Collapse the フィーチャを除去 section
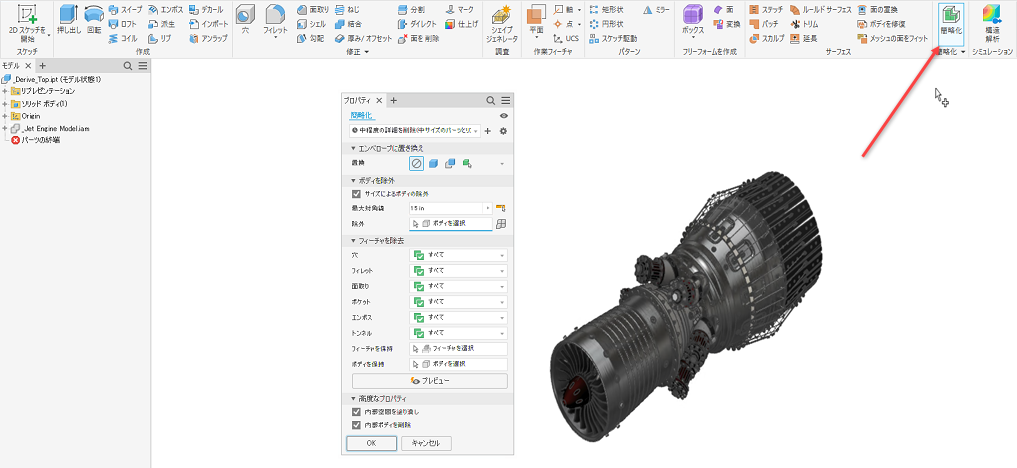This screenshot has height=468, width=1017. tap(353, 240)
